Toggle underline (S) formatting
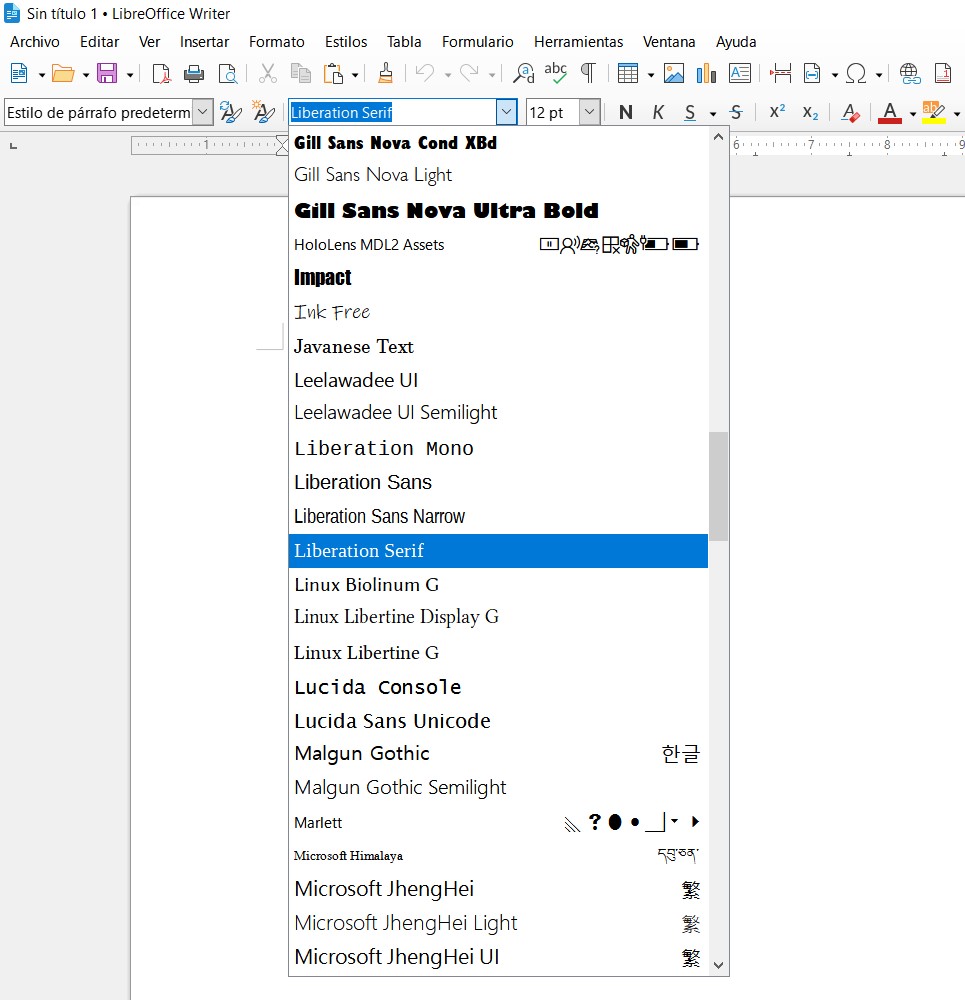 point(689,113)
